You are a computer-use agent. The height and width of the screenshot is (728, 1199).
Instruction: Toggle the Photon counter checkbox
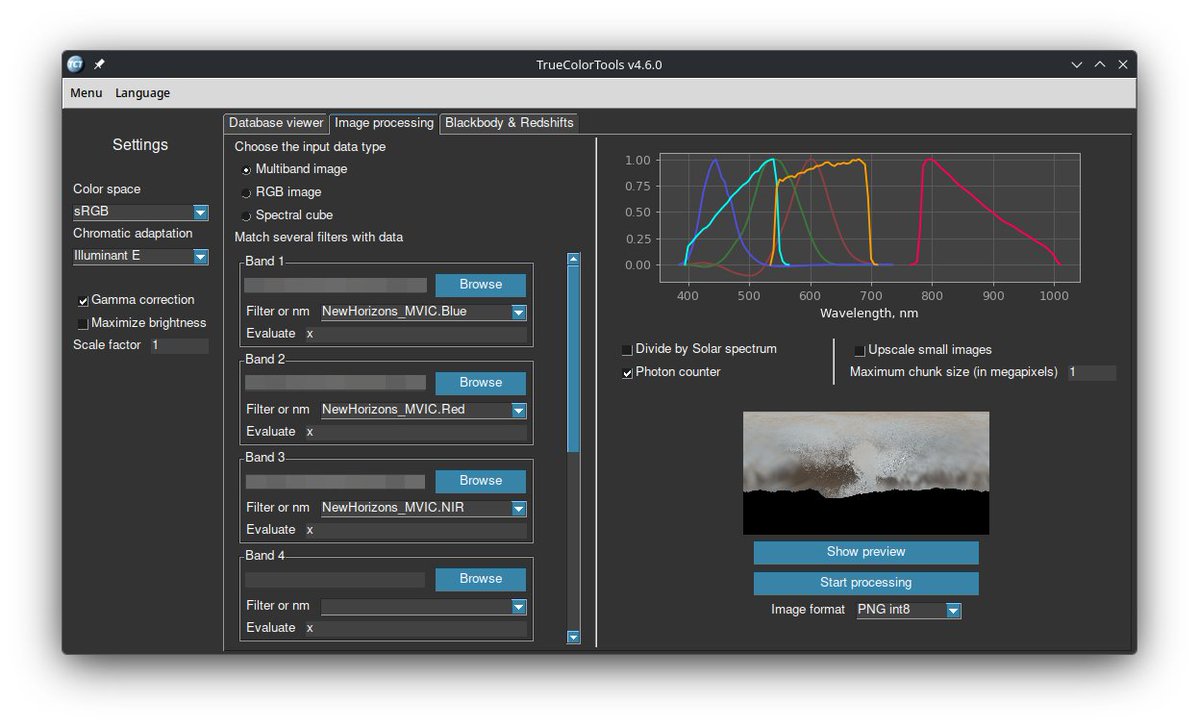point(627,372)
